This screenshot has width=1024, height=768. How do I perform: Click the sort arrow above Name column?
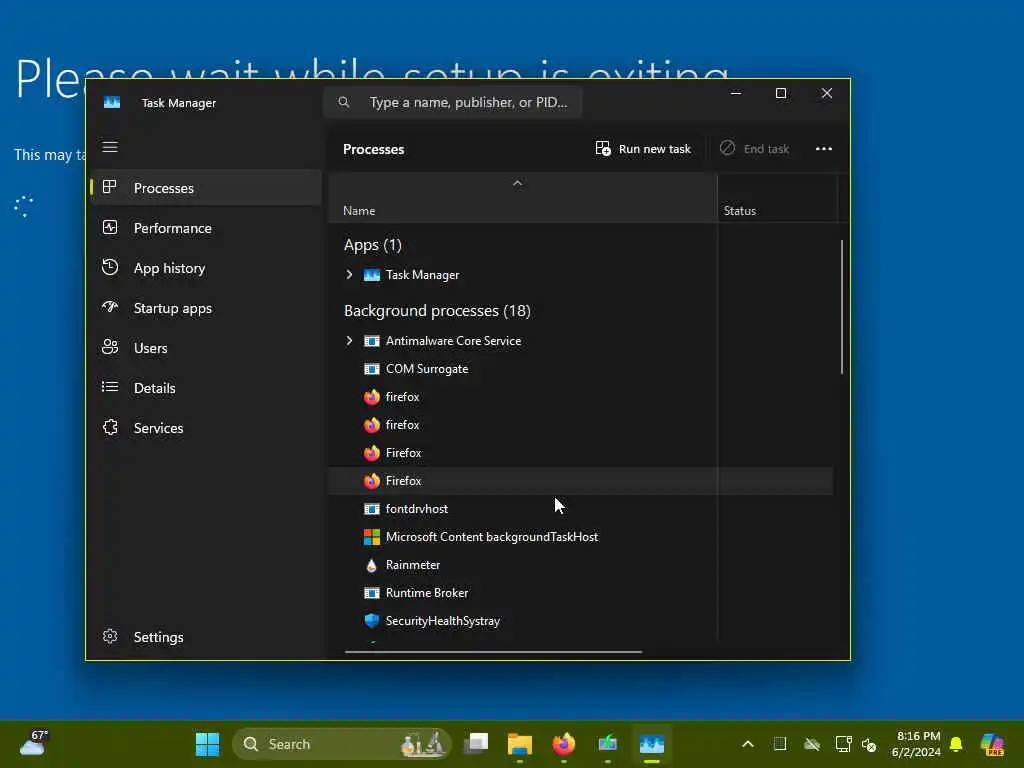(517, 184)
